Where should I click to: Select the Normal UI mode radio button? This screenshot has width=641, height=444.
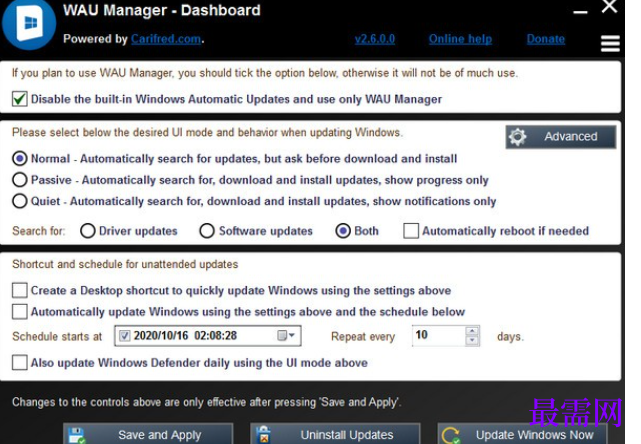pos(20,158)
